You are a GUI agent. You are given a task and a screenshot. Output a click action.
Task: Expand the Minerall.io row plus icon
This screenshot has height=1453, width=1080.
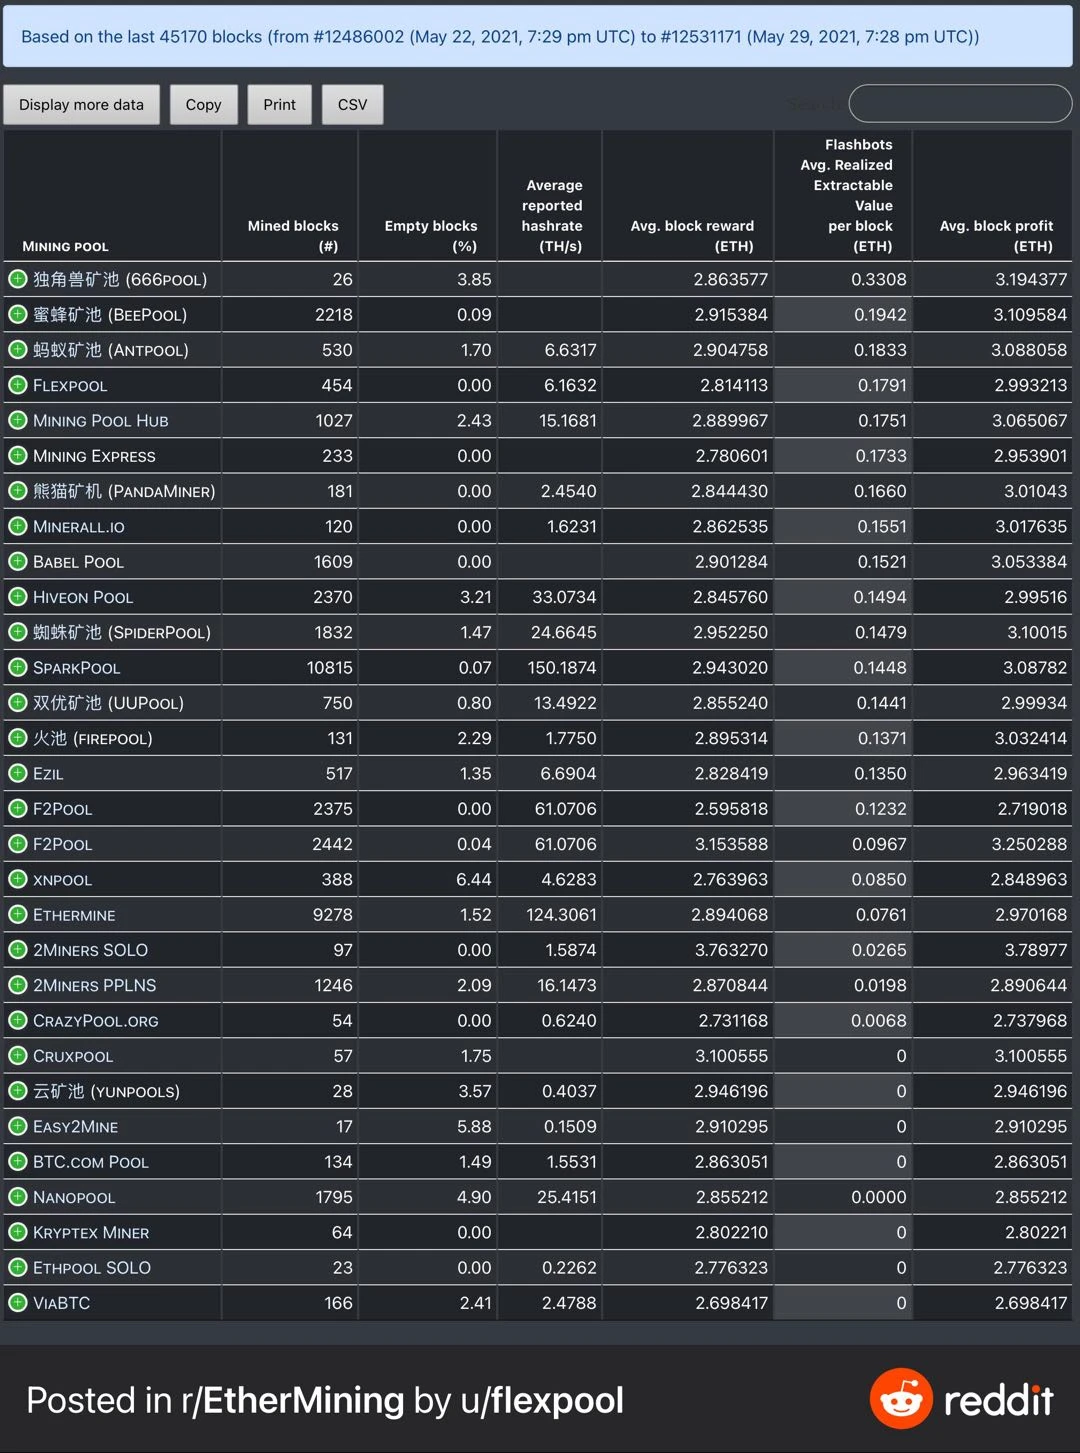(x=18, y=526)
